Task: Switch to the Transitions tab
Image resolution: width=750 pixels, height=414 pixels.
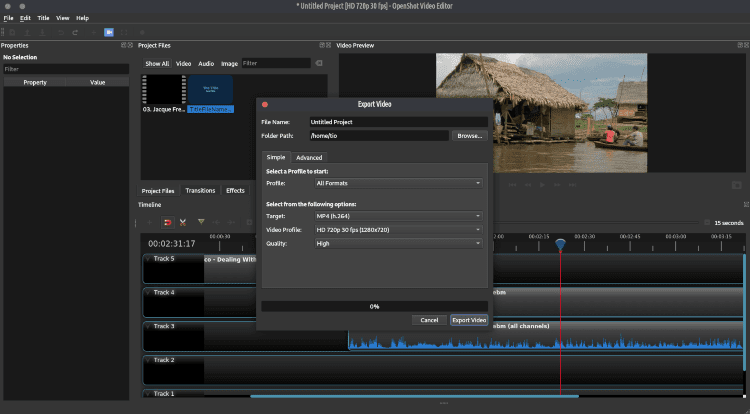Action: [200, 190]
